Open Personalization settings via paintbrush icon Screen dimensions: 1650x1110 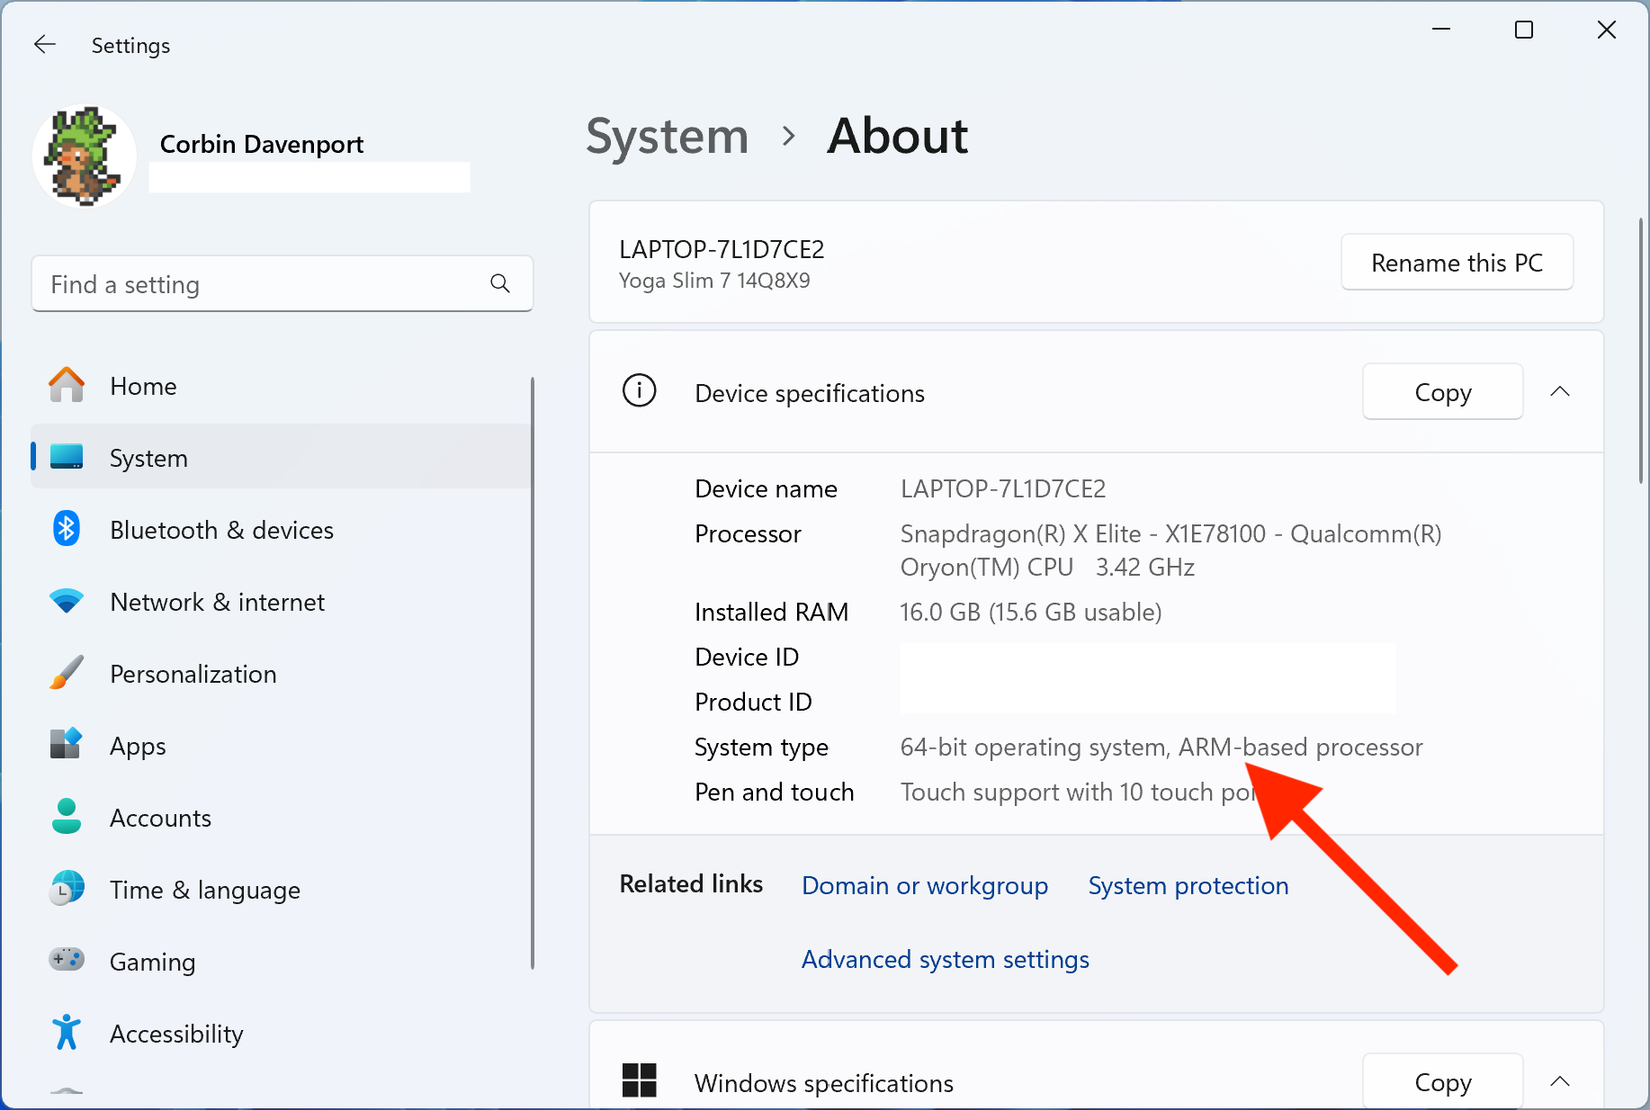[65, 673]
